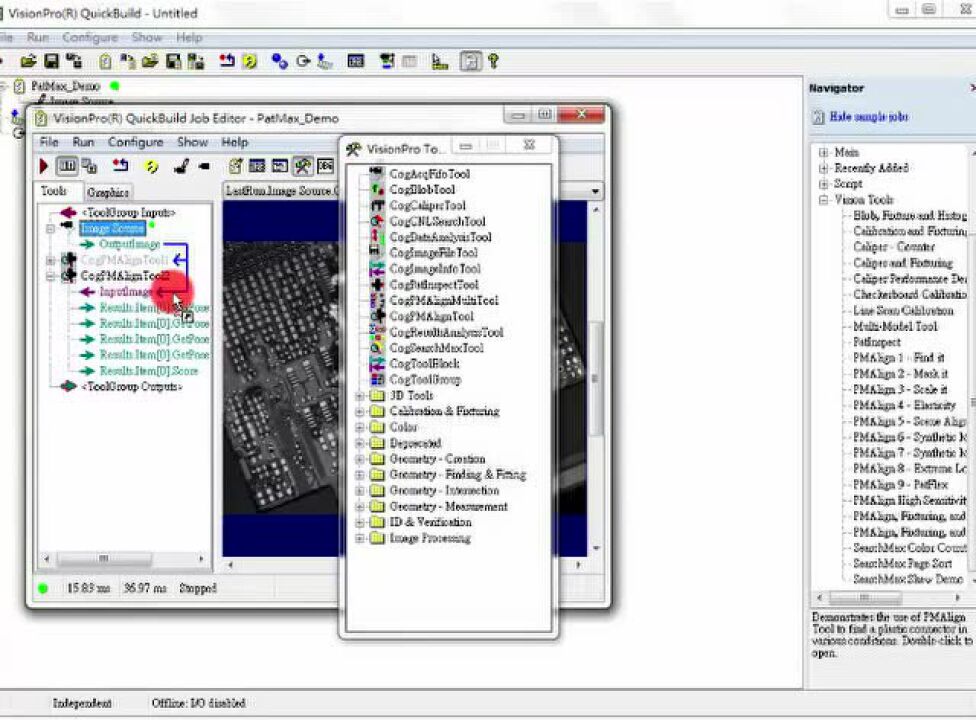Image resolution: width=976 pixels, height=720 pixels.
Task: Expand the Main node in Navigator
Action: 824,152
